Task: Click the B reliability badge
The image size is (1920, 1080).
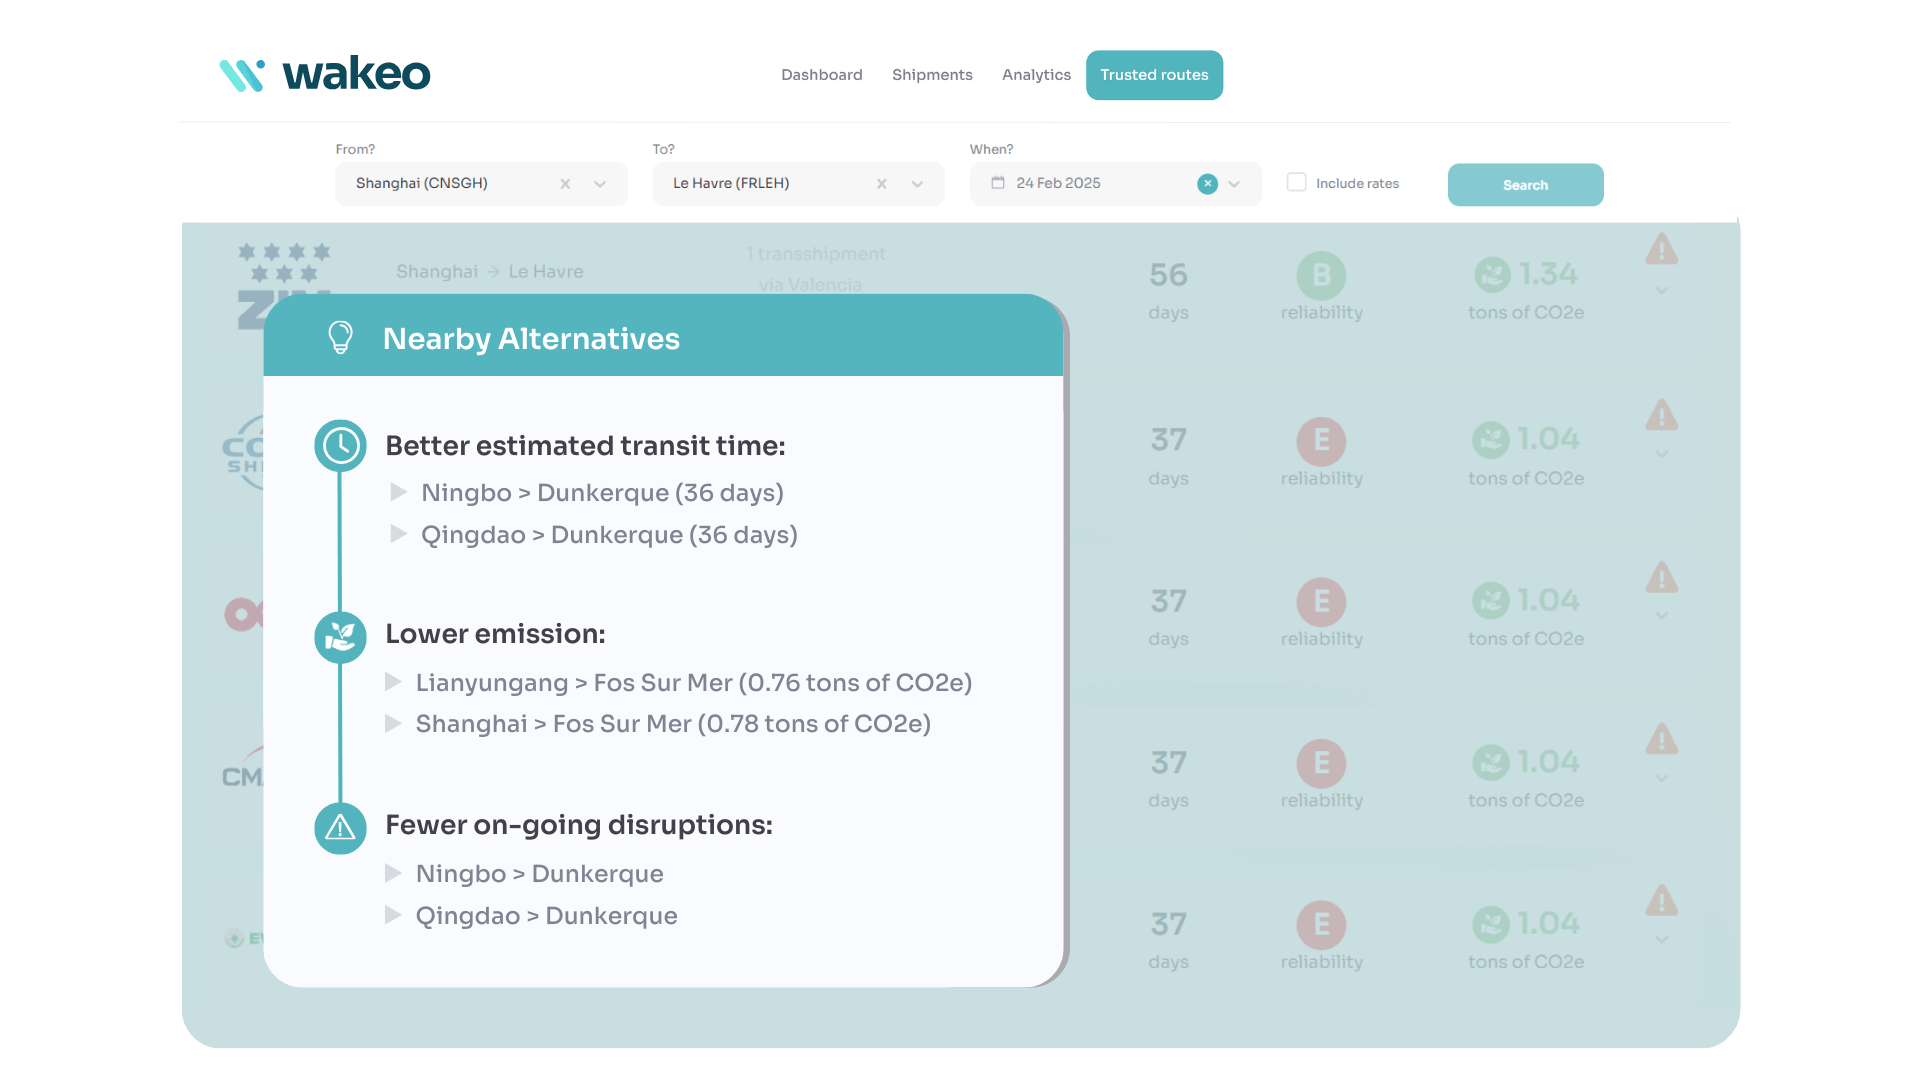Action: pyautogui.click(x=1321, y=275)
